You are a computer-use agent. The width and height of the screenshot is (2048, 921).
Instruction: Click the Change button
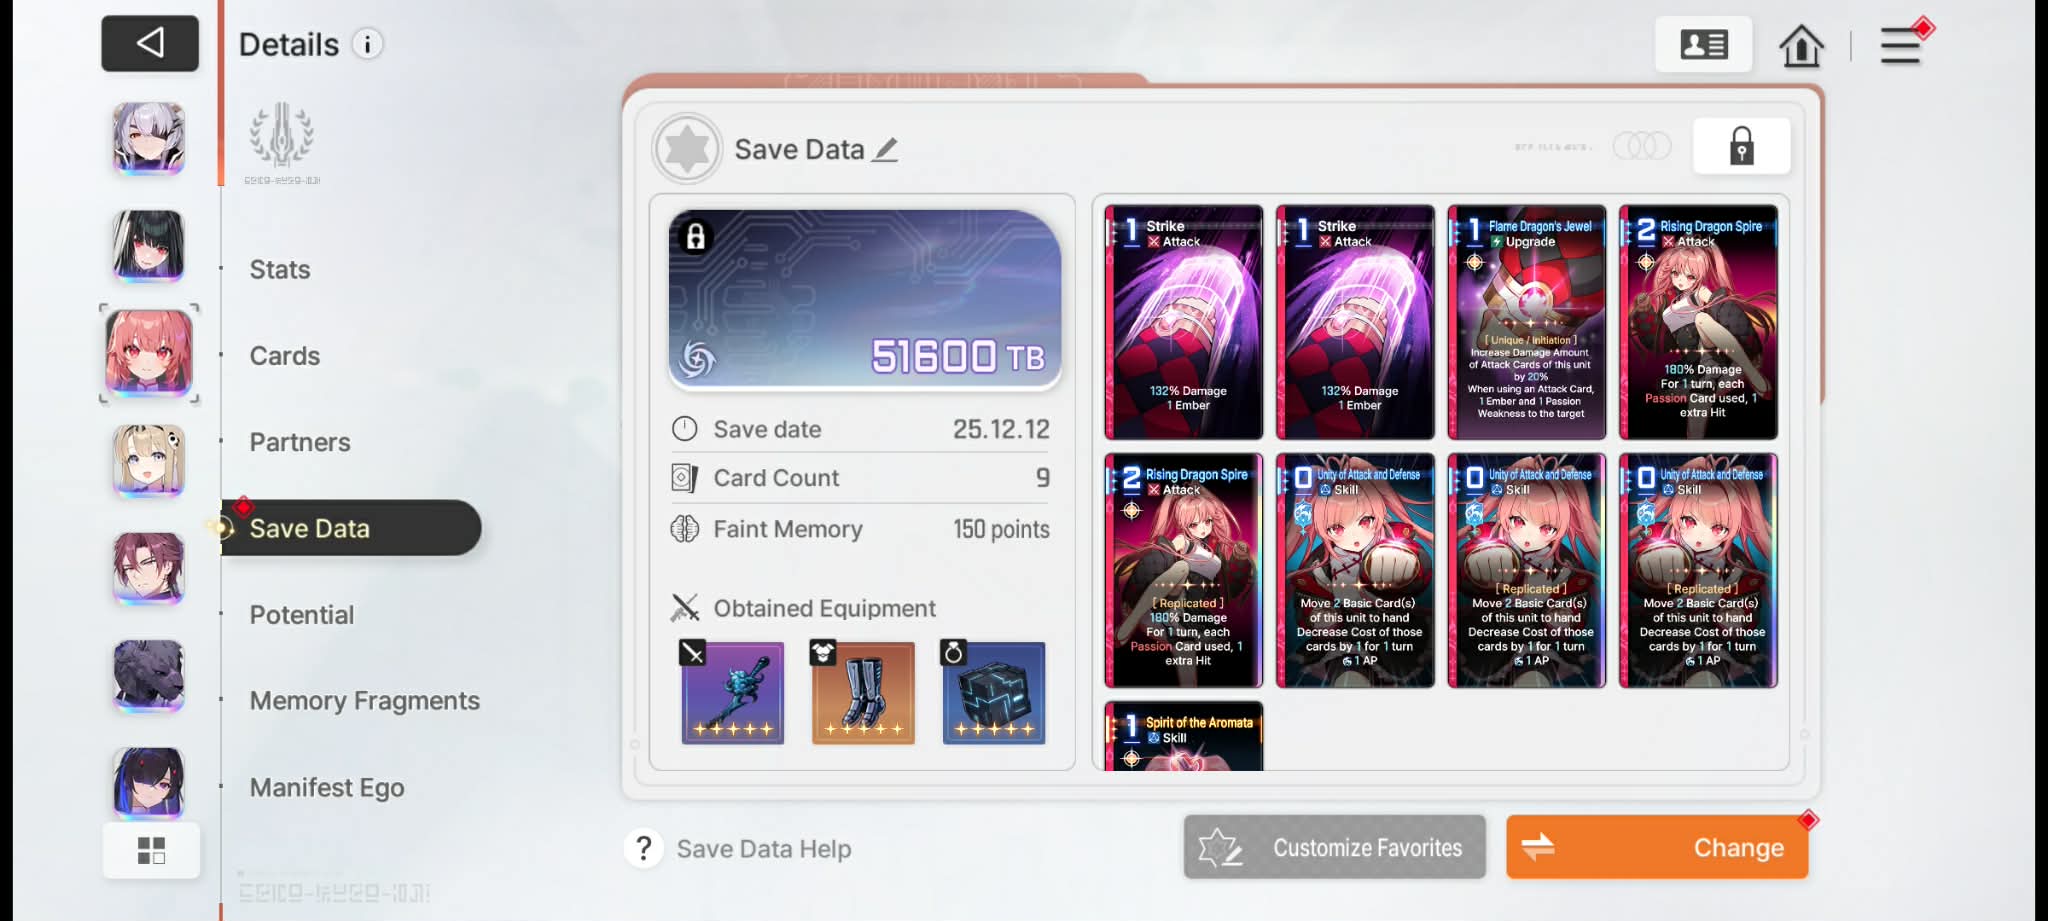(1657, 847)
